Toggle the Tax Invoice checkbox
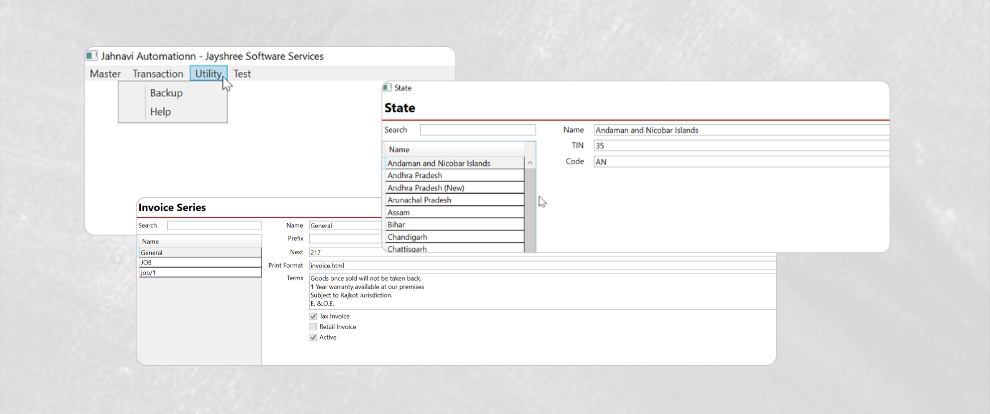 click(313, 316)
